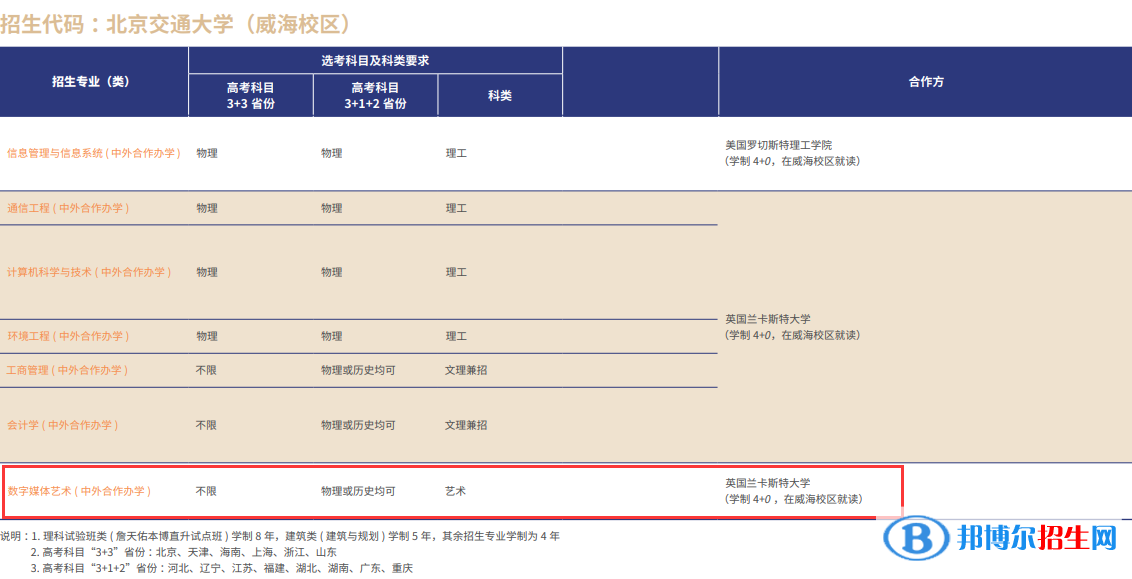The height and width of the screenshot is (579, 1132).
Task: Click 英国兰卡斯特大学 partner in 数字媒体艺术 row
Action: coord(768,483)
